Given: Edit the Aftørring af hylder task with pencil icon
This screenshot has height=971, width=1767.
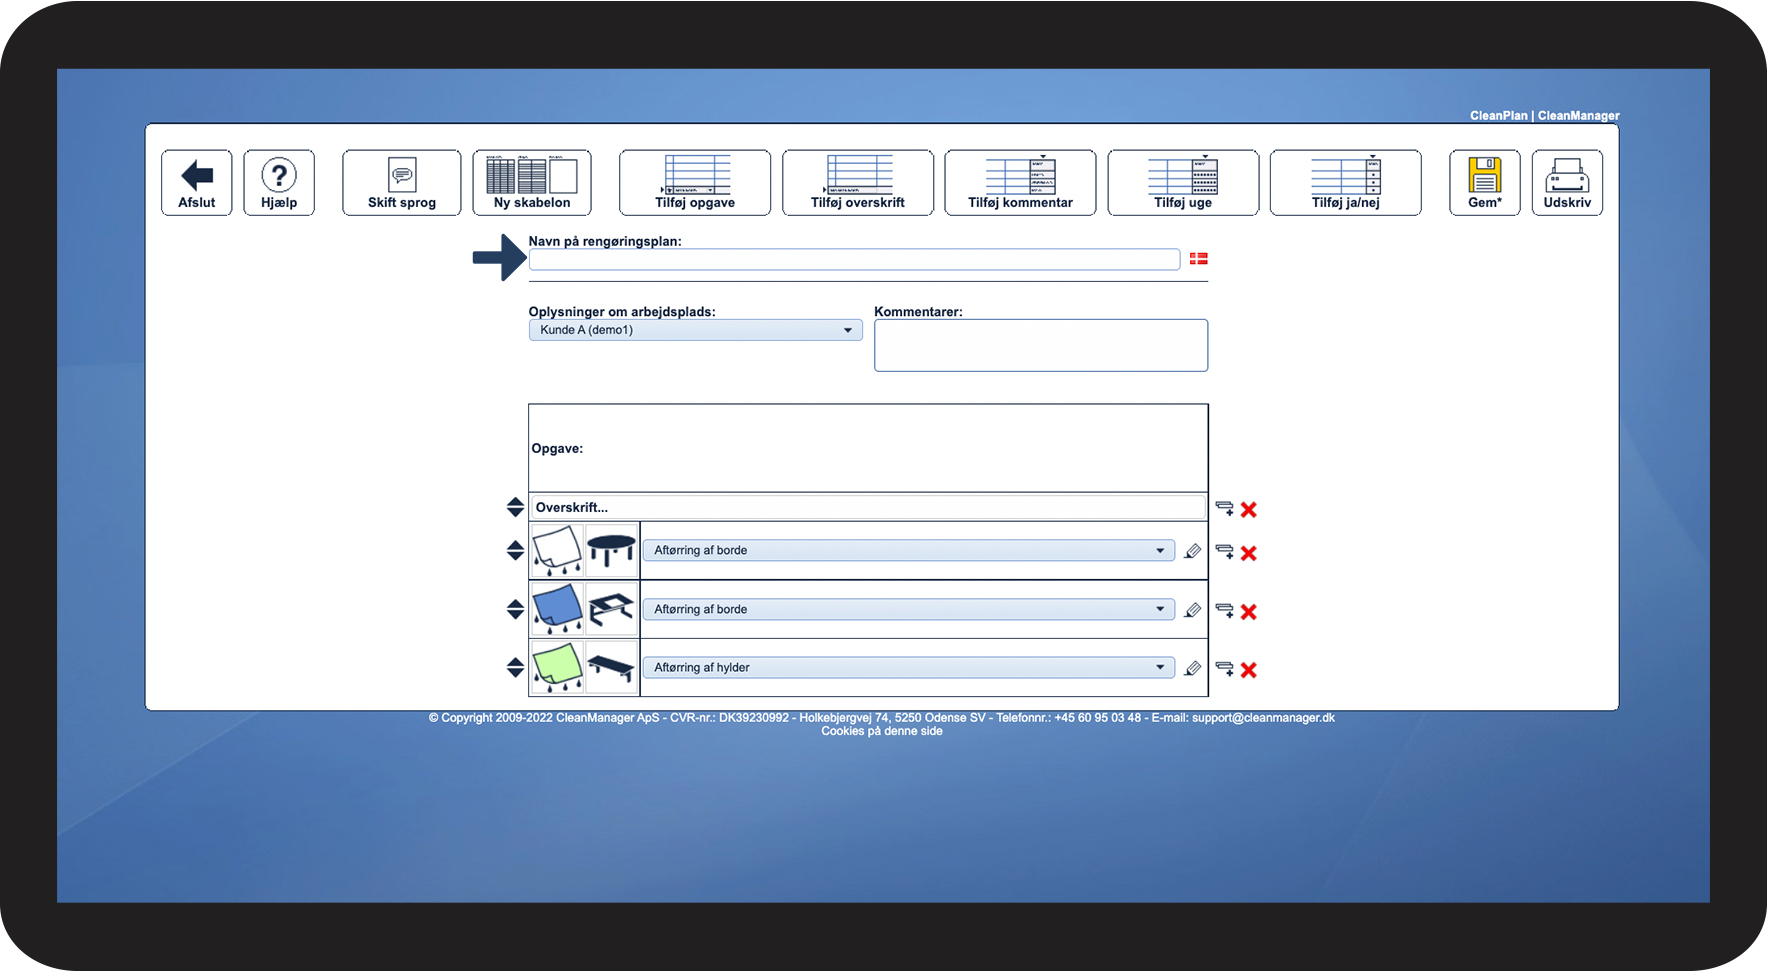Looking at the screenshot, I should tap(1192, 668).
